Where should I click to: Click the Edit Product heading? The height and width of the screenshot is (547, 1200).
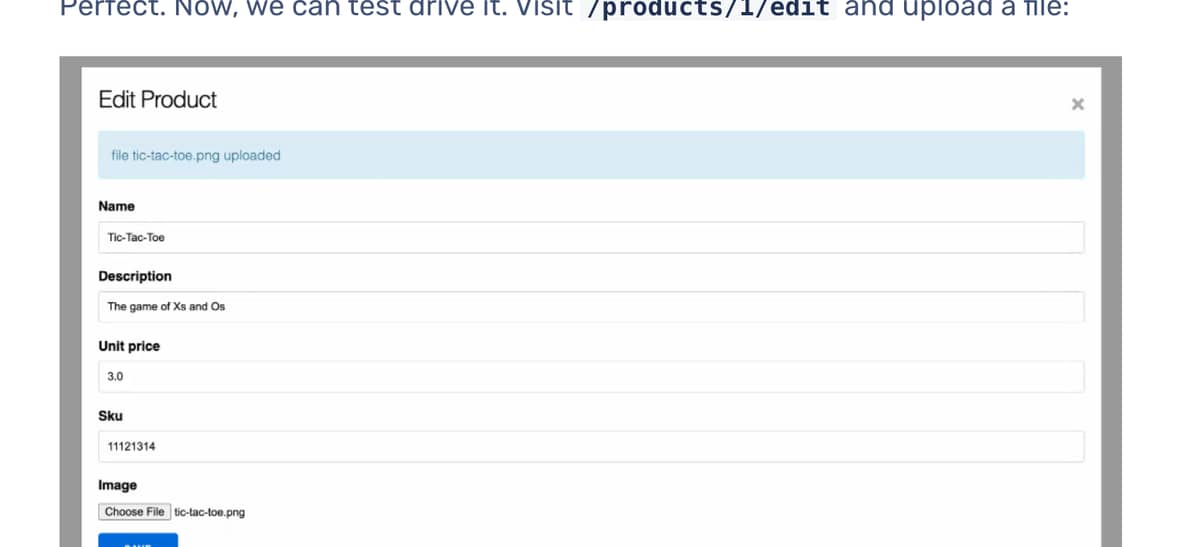pyautogui.click(x=157, y=99)
